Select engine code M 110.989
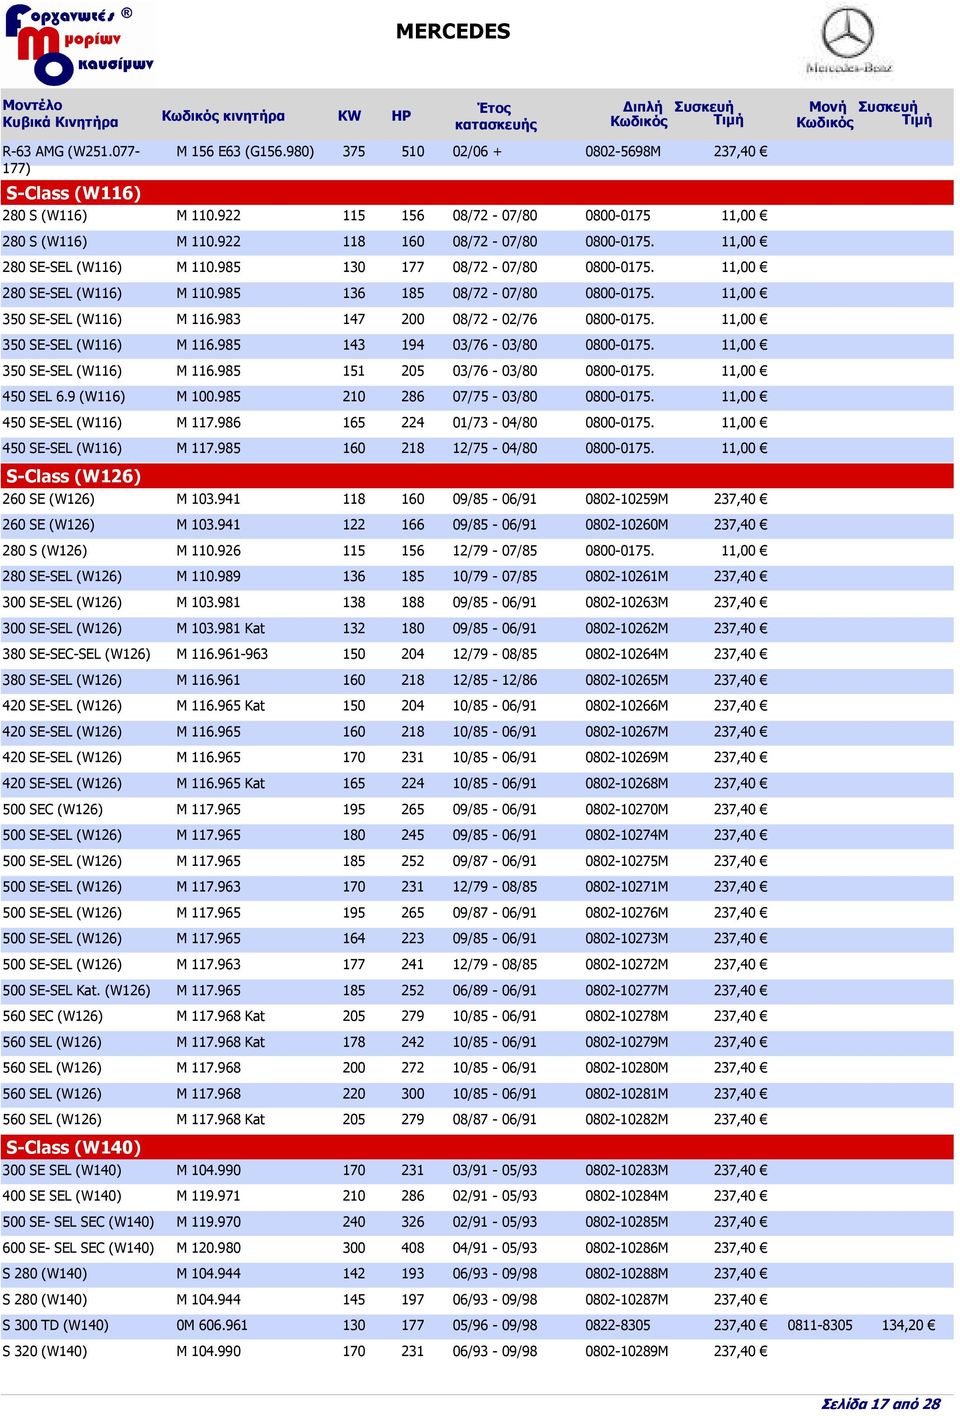The image size is (960, 1416). (208, 577)
